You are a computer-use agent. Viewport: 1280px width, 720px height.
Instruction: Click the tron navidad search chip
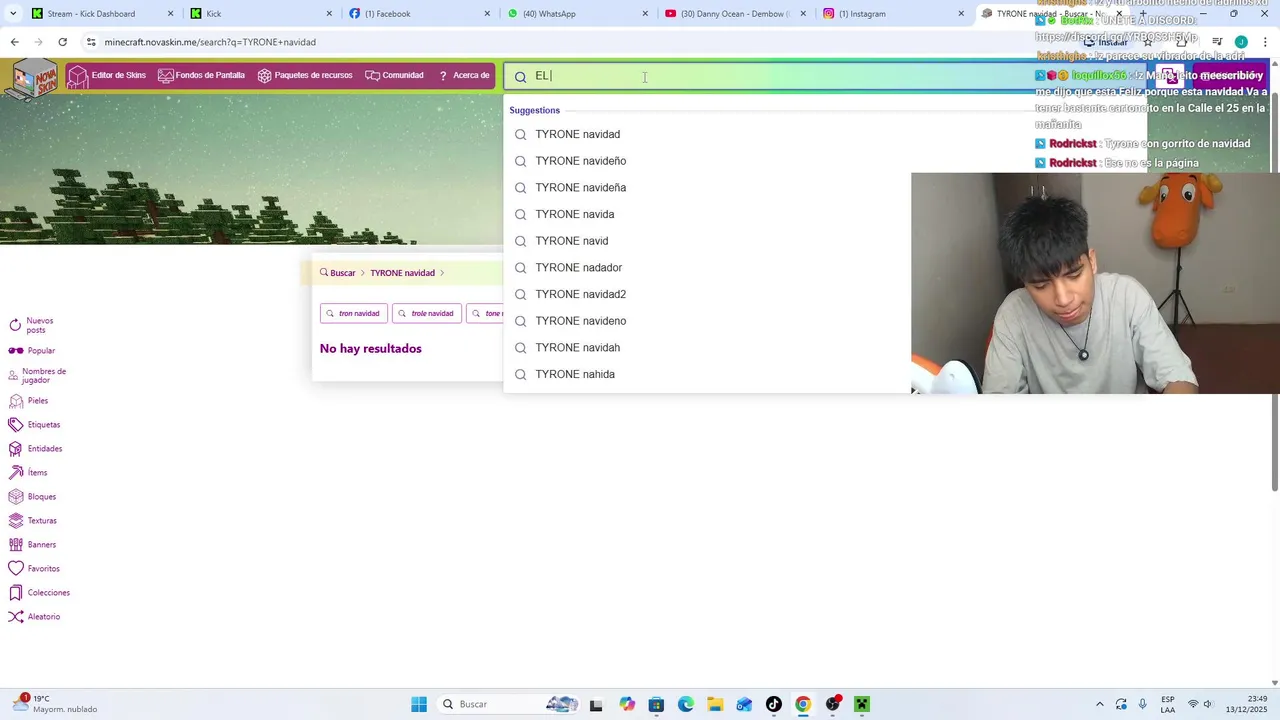tap(354, 313)
